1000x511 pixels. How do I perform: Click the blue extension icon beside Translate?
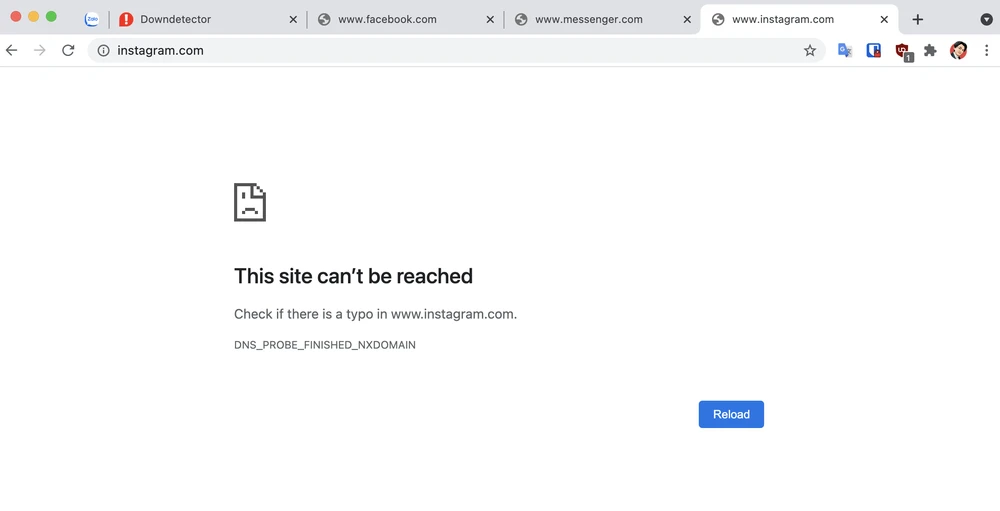(x=874, y=50)
